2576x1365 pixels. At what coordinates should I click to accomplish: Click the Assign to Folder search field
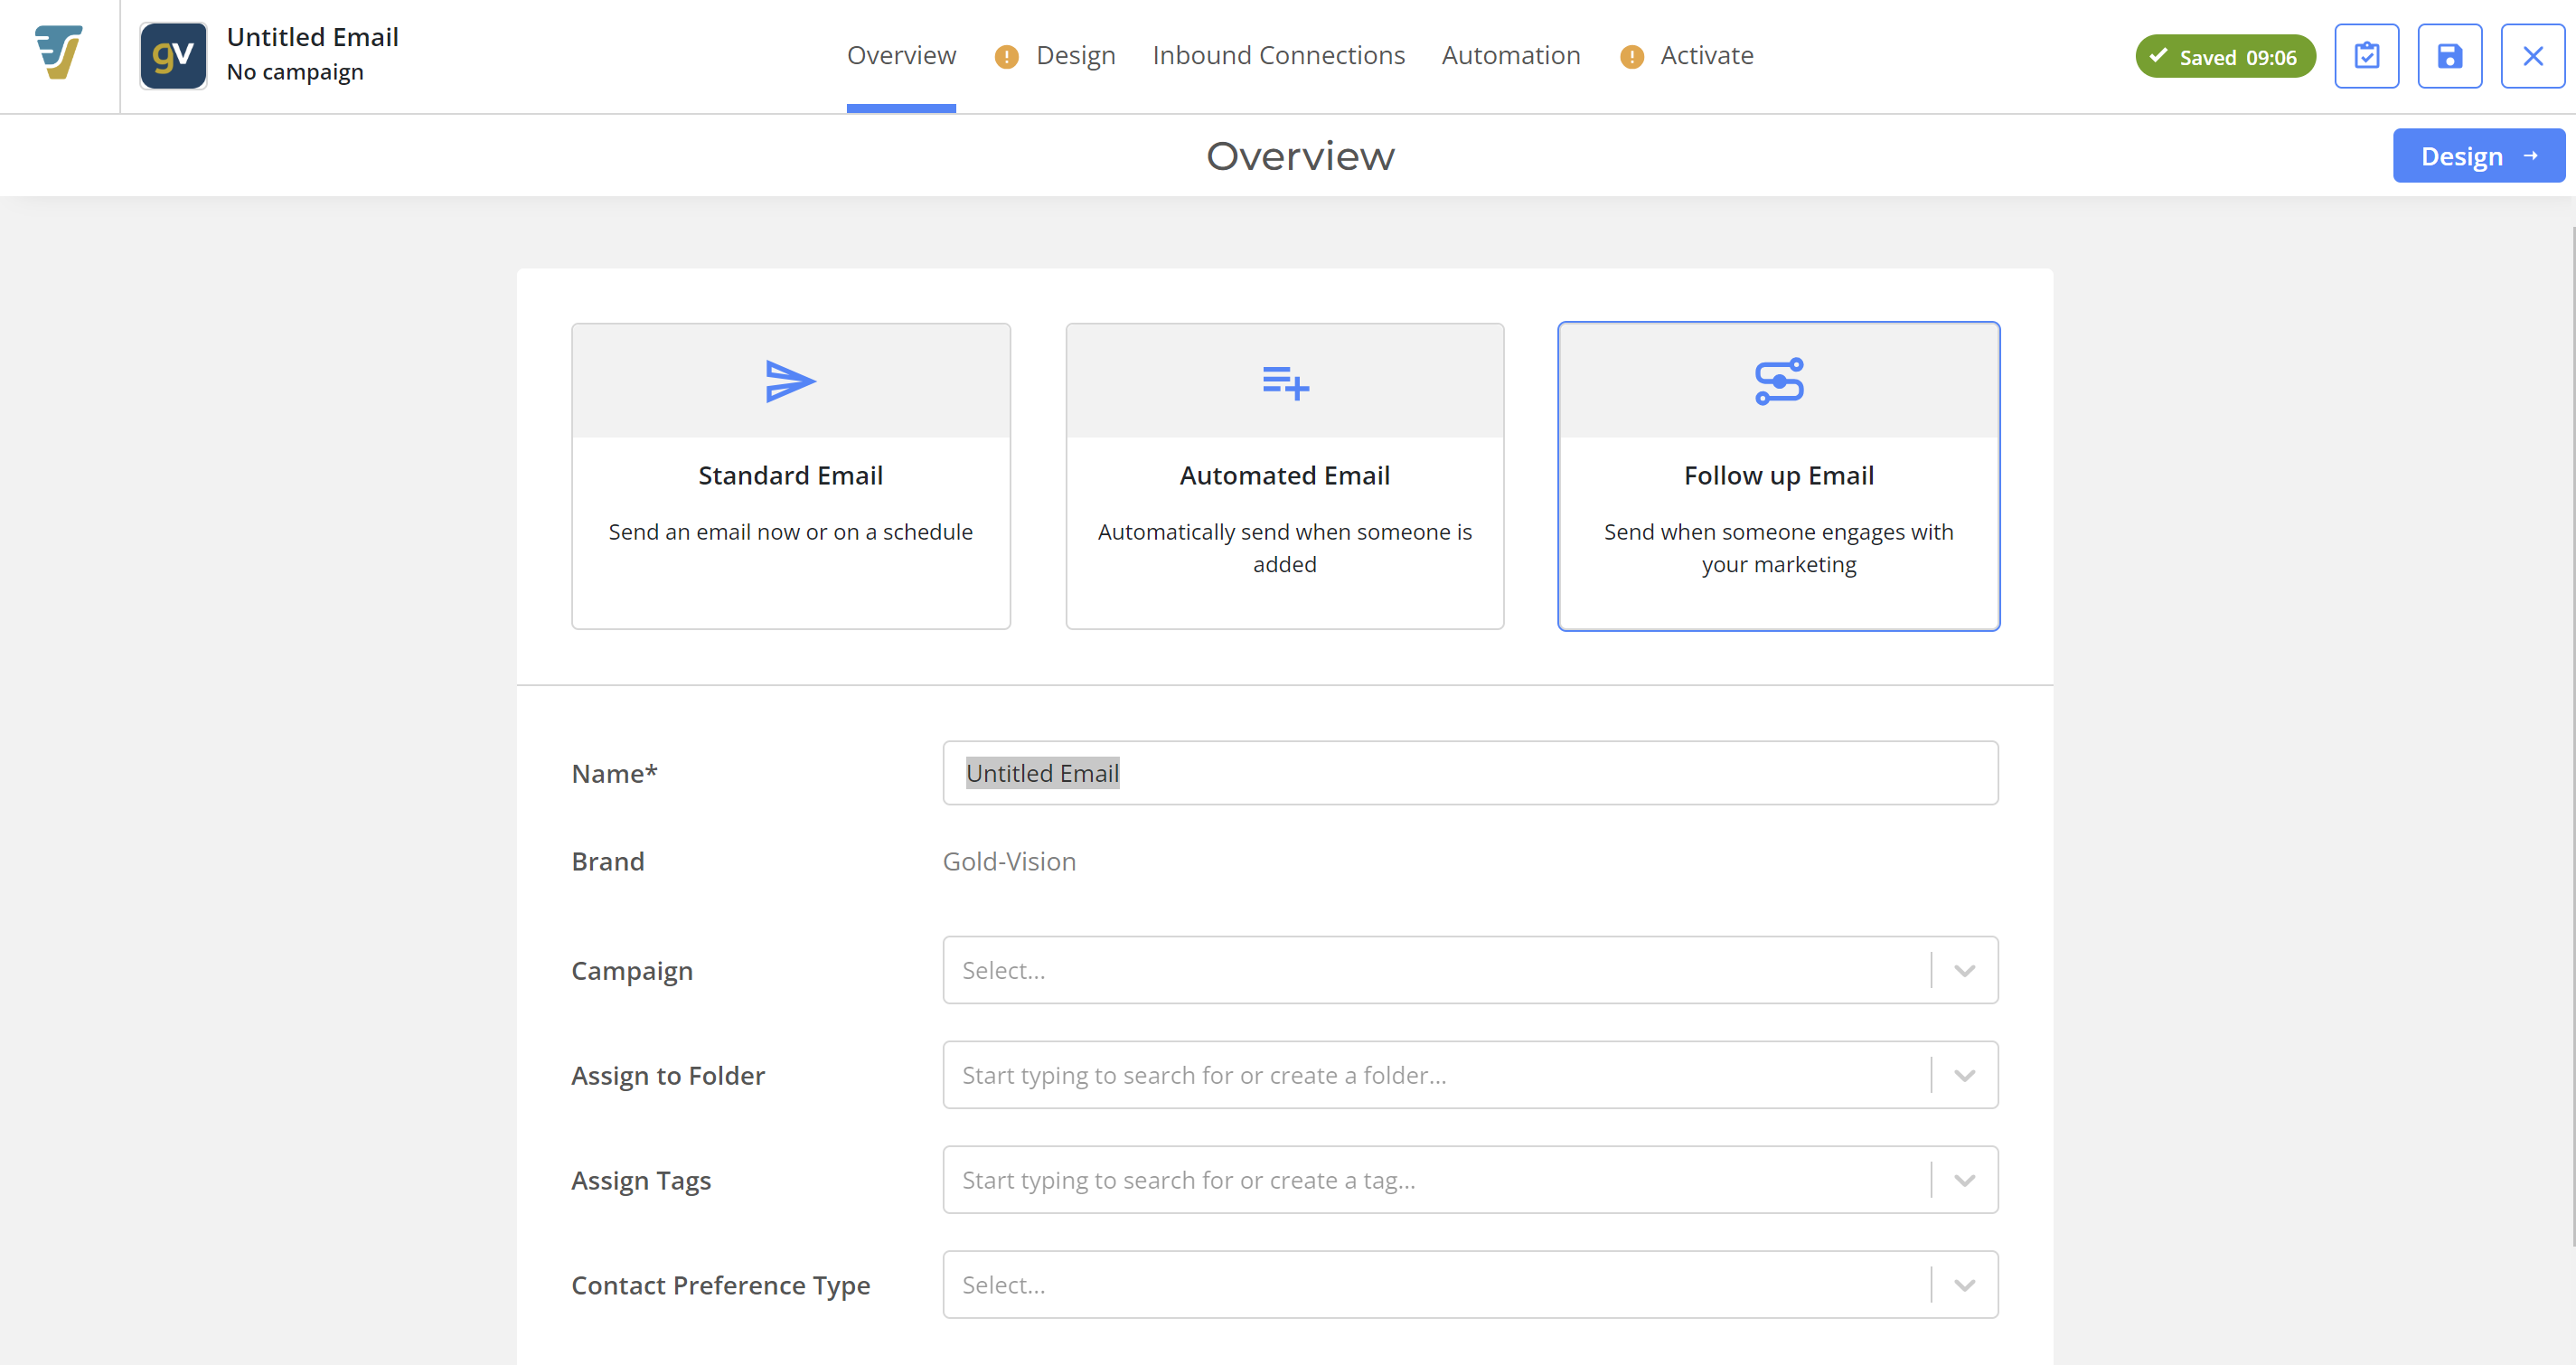tap(1470, 1075)
